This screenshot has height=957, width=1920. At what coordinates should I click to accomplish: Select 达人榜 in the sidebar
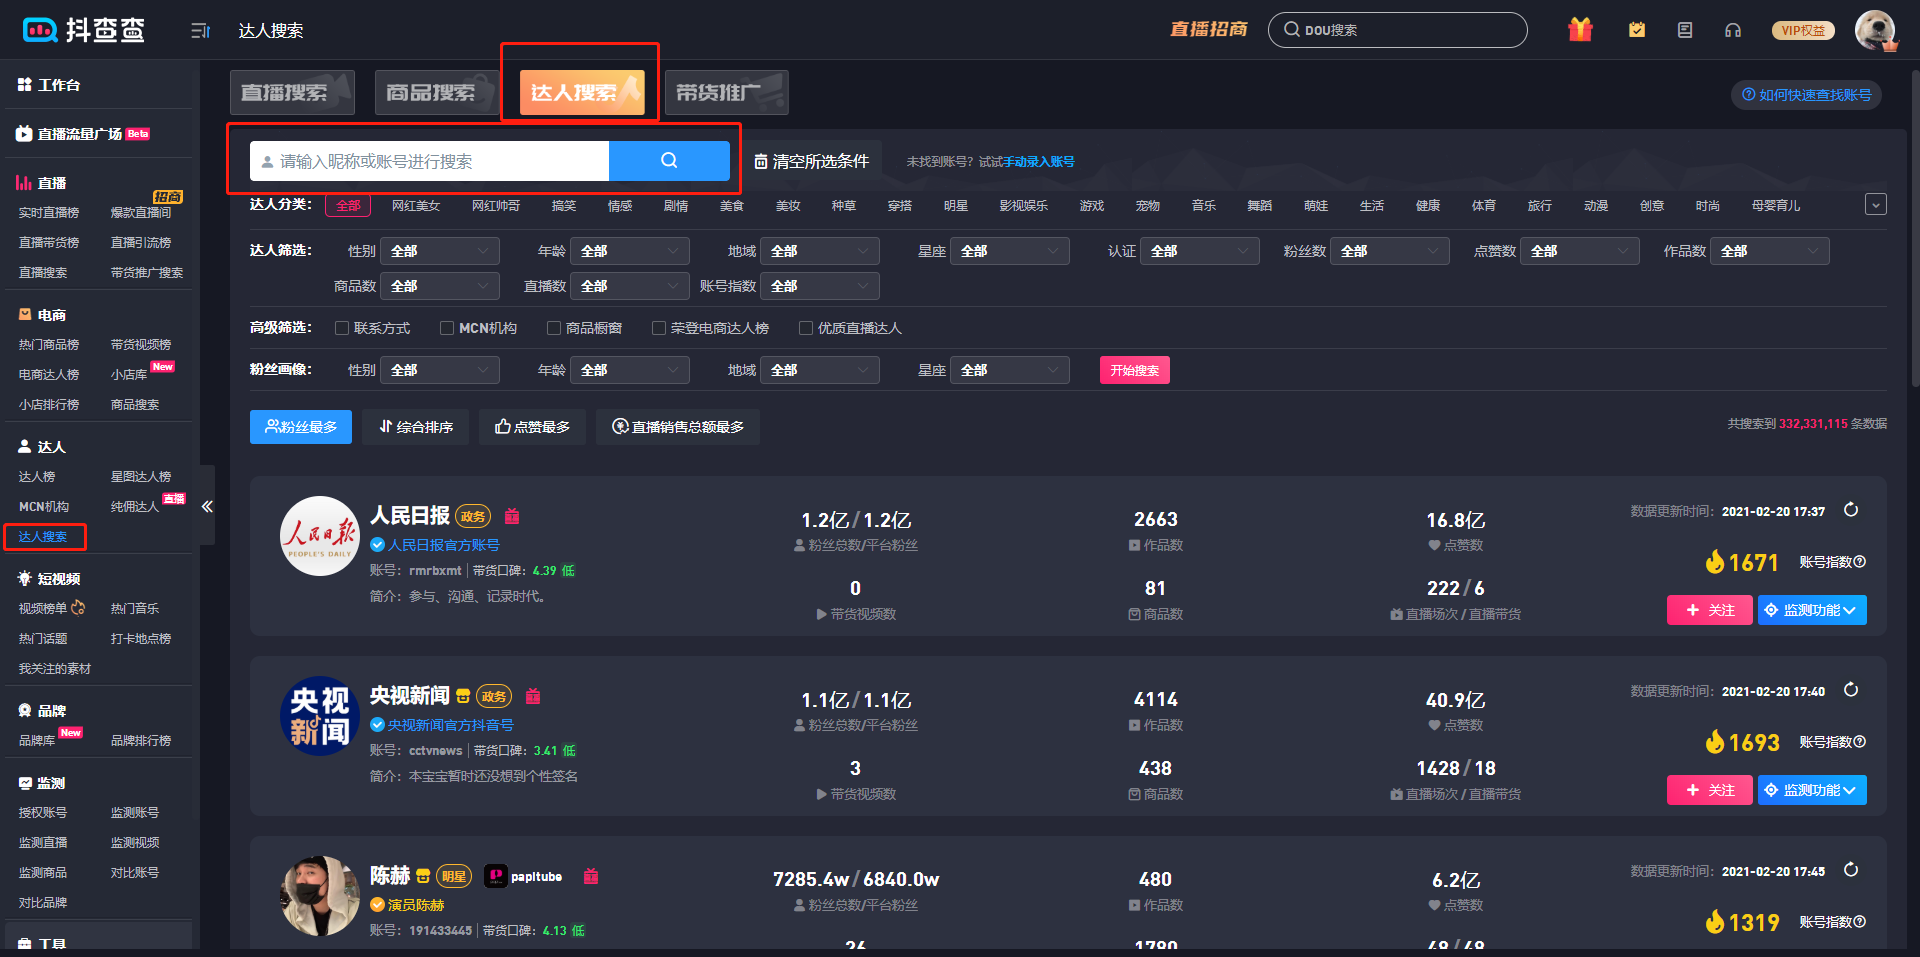pos(37,477)
